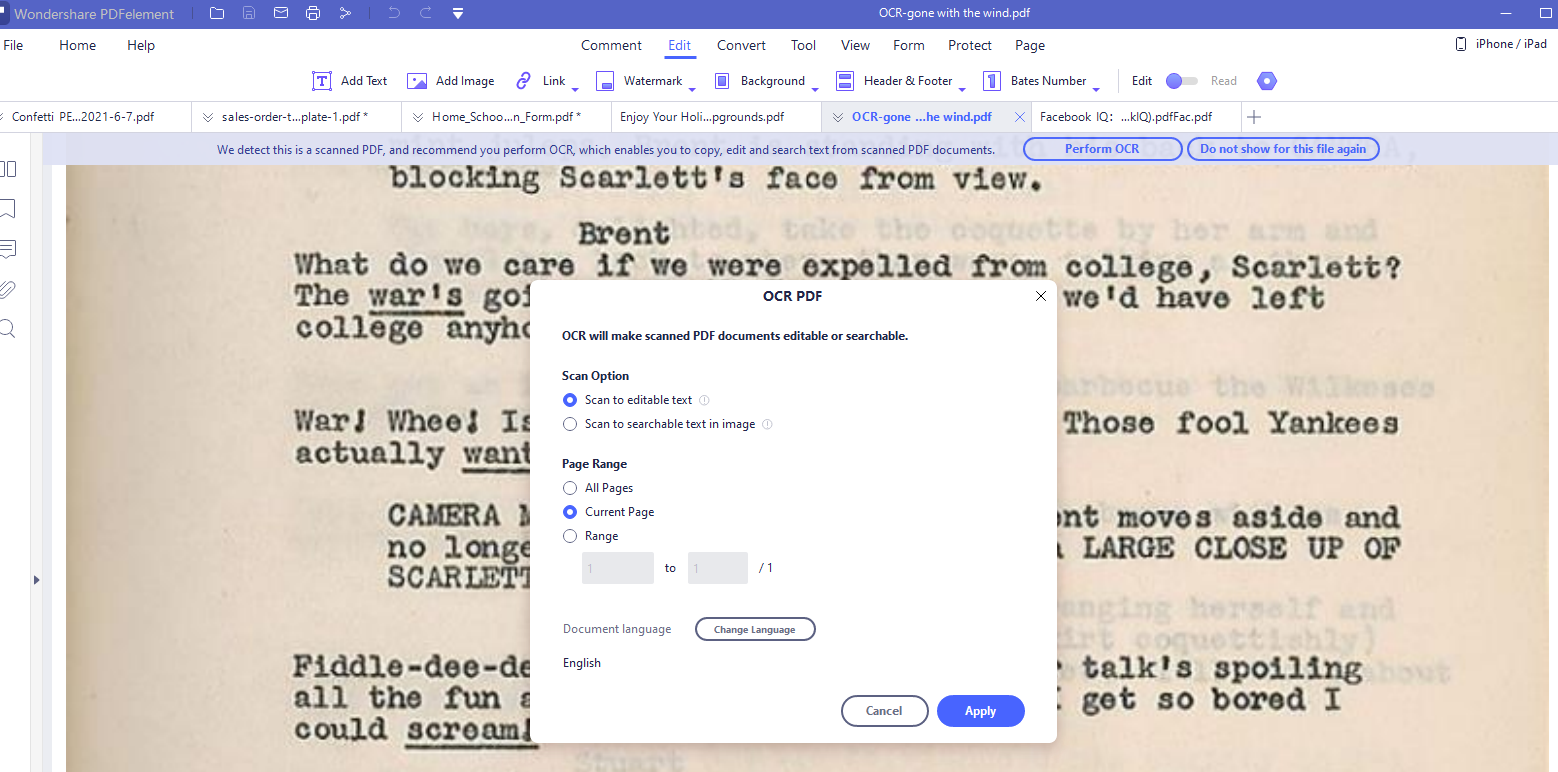Open the Facebook IQ document tab
Image resolution: width=1558 pixels, height=772 pixels.
tap(1136, 117)
